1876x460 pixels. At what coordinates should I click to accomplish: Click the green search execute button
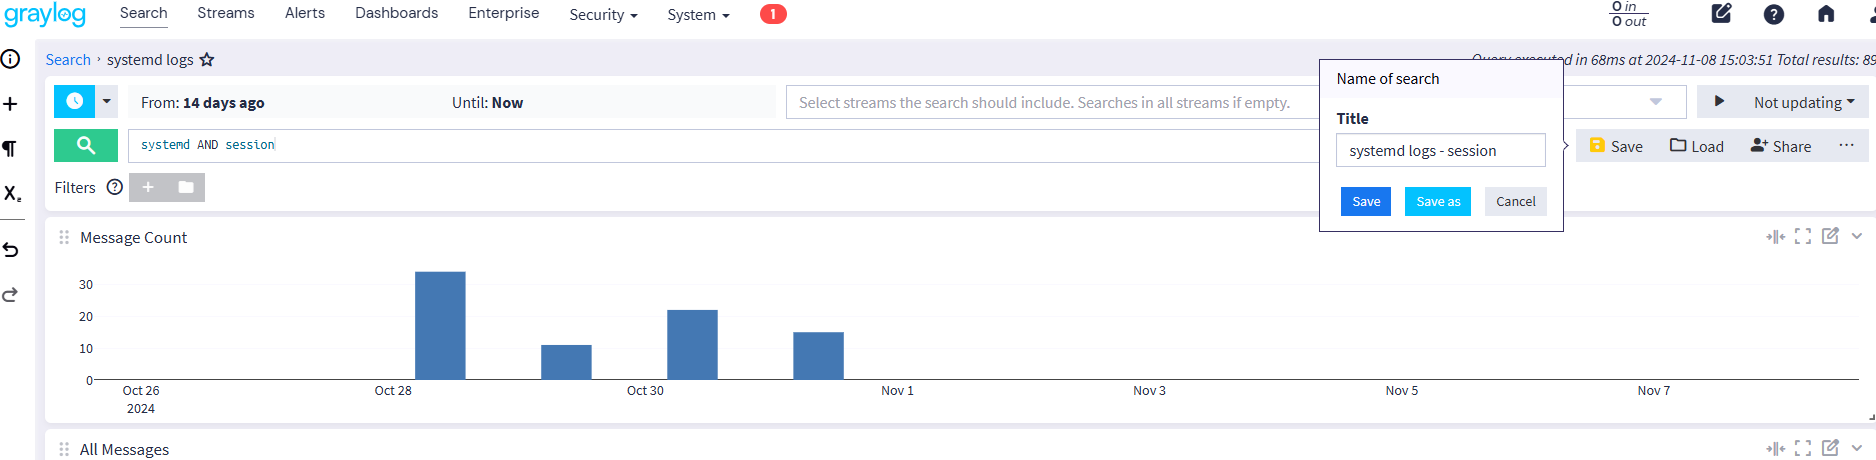85,145
